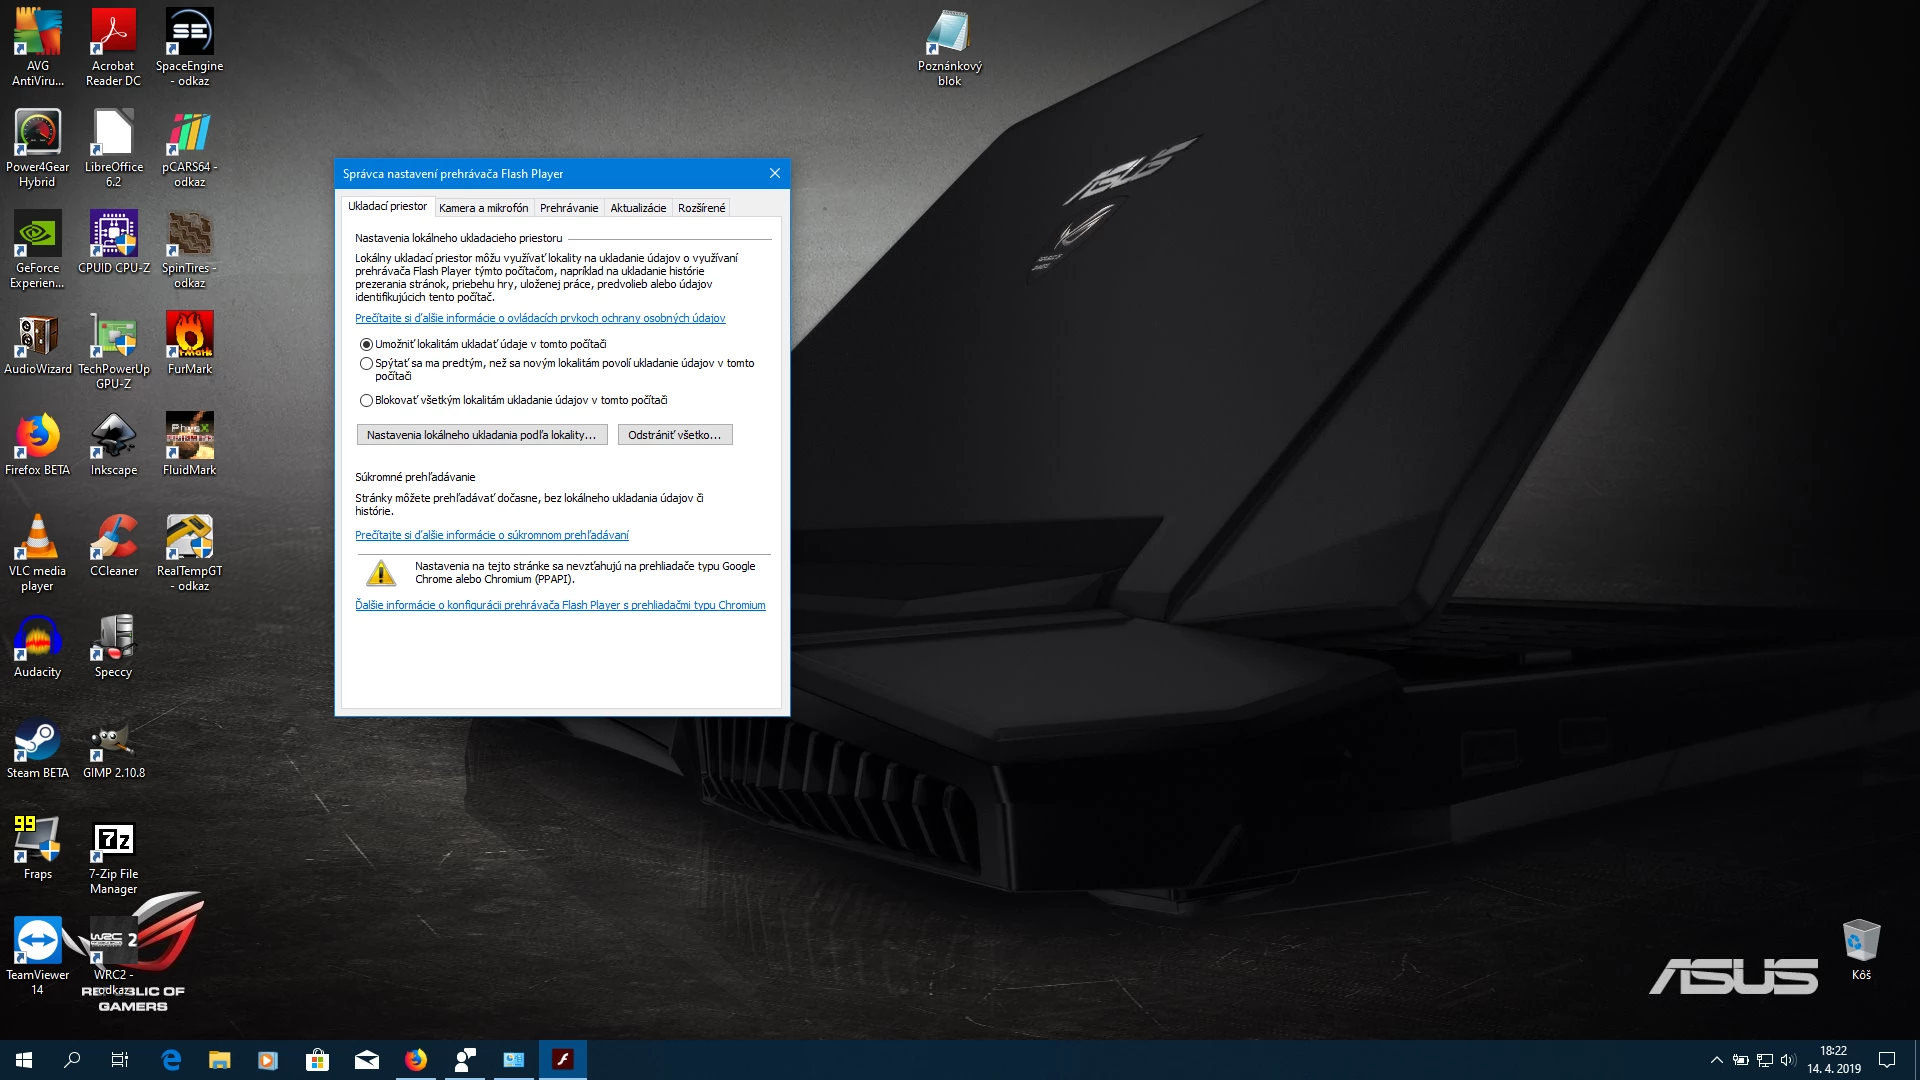Switch to Kamera a mikrofón tab

coord(483,208)
